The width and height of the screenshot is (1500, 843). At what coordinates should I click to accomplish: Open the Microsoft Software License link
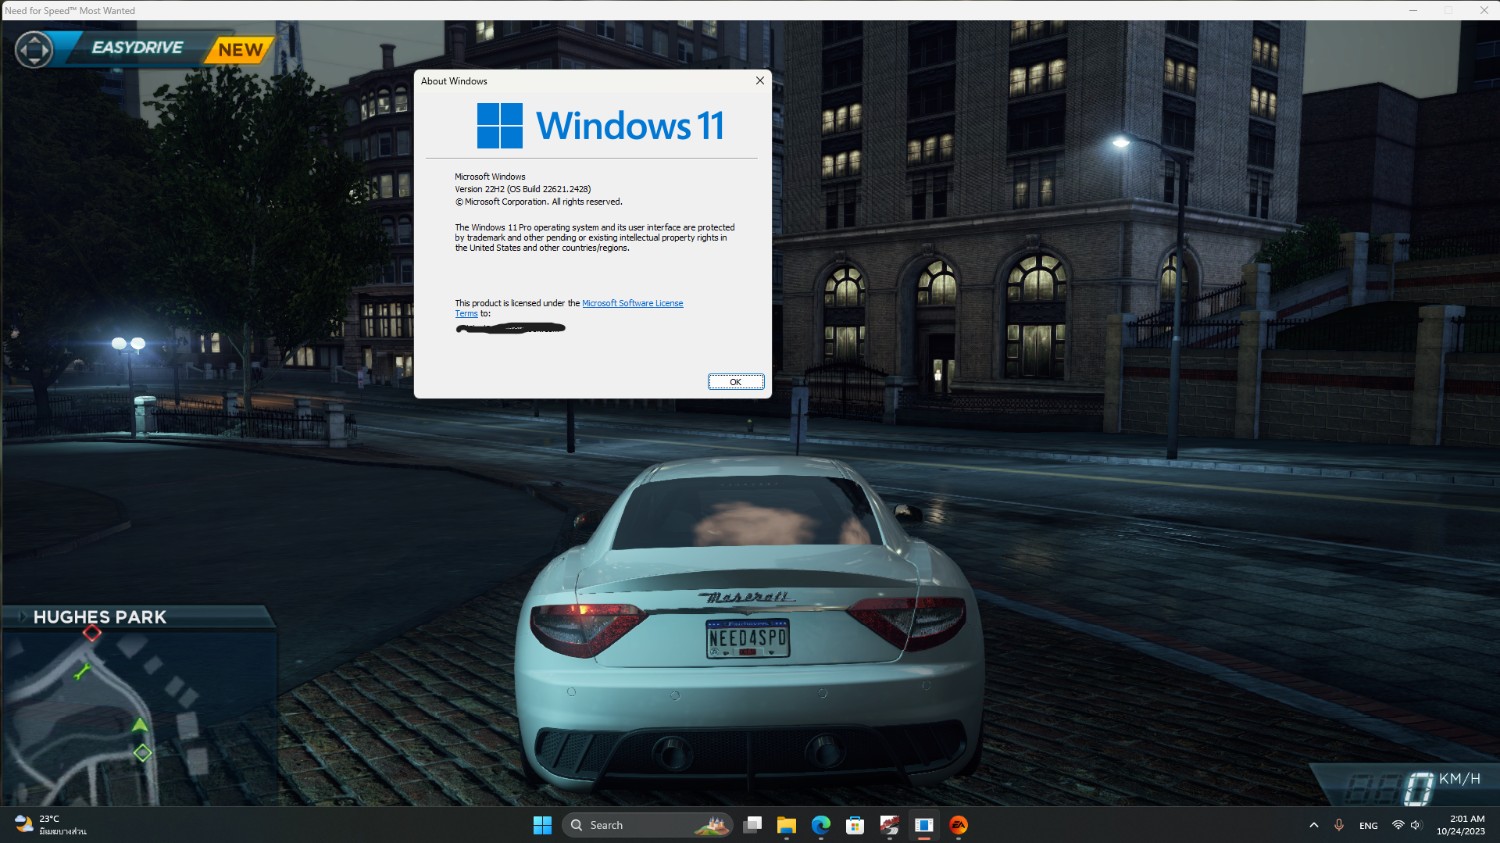coord(633,303)
